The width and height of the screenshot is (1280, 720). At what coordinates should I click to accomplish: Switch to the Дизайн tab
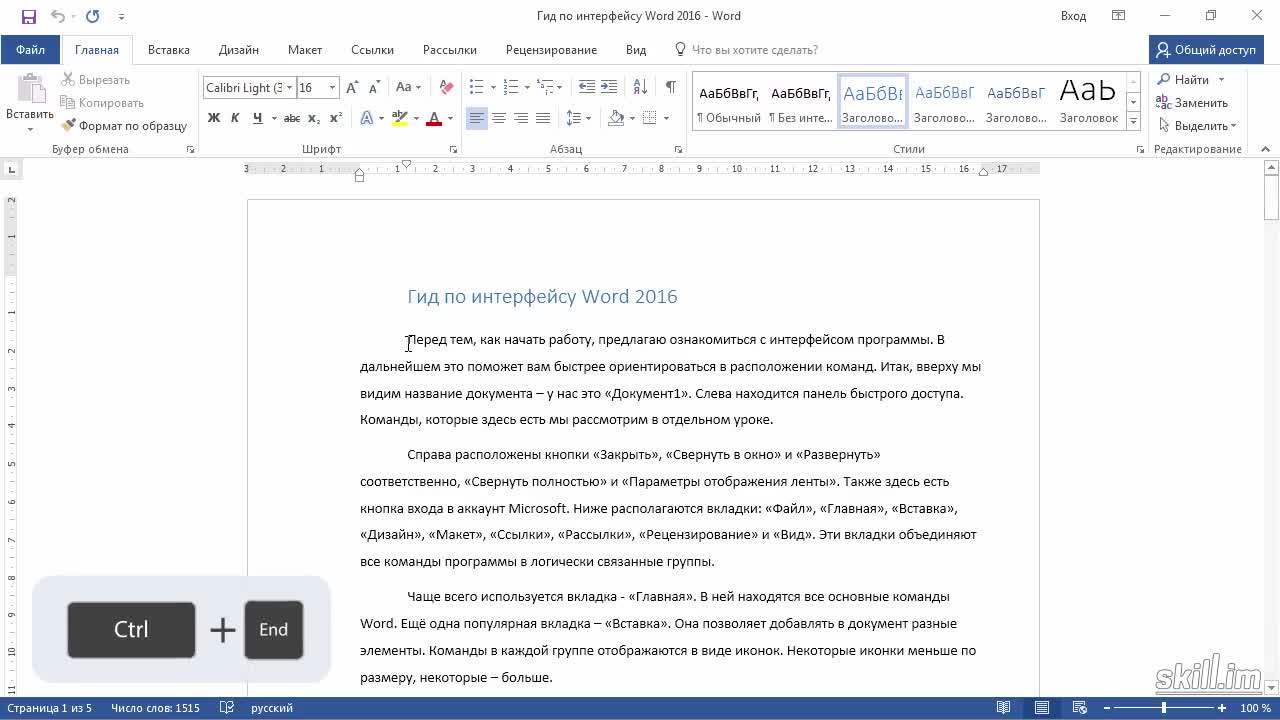click(239, 49)
